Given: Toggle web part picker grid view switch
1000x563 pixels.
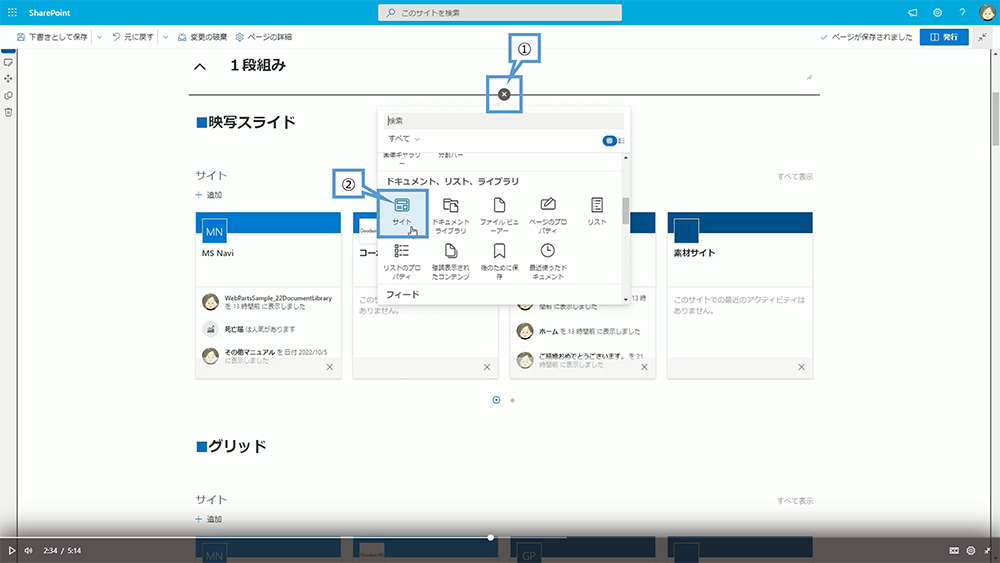Looking at the screenshot, I should coord(609,140).
